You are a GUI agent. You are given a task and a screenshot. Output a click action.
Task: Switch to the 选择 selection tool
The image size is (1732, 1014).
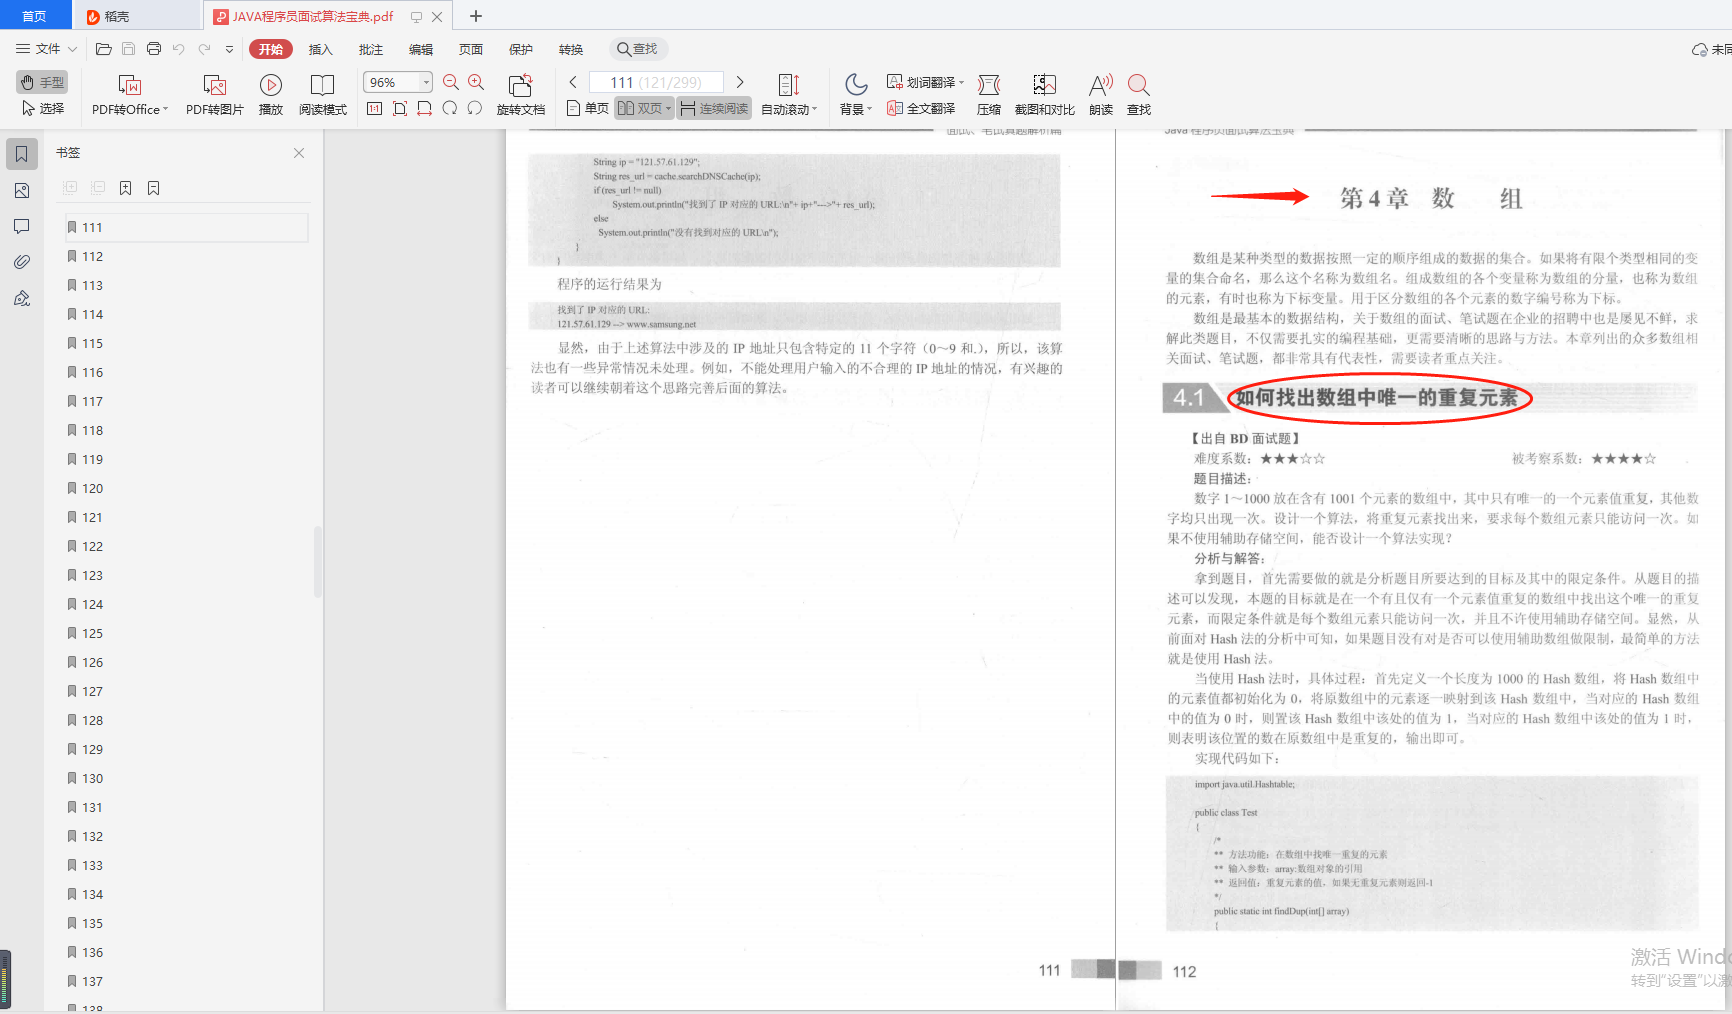(43, 108)
